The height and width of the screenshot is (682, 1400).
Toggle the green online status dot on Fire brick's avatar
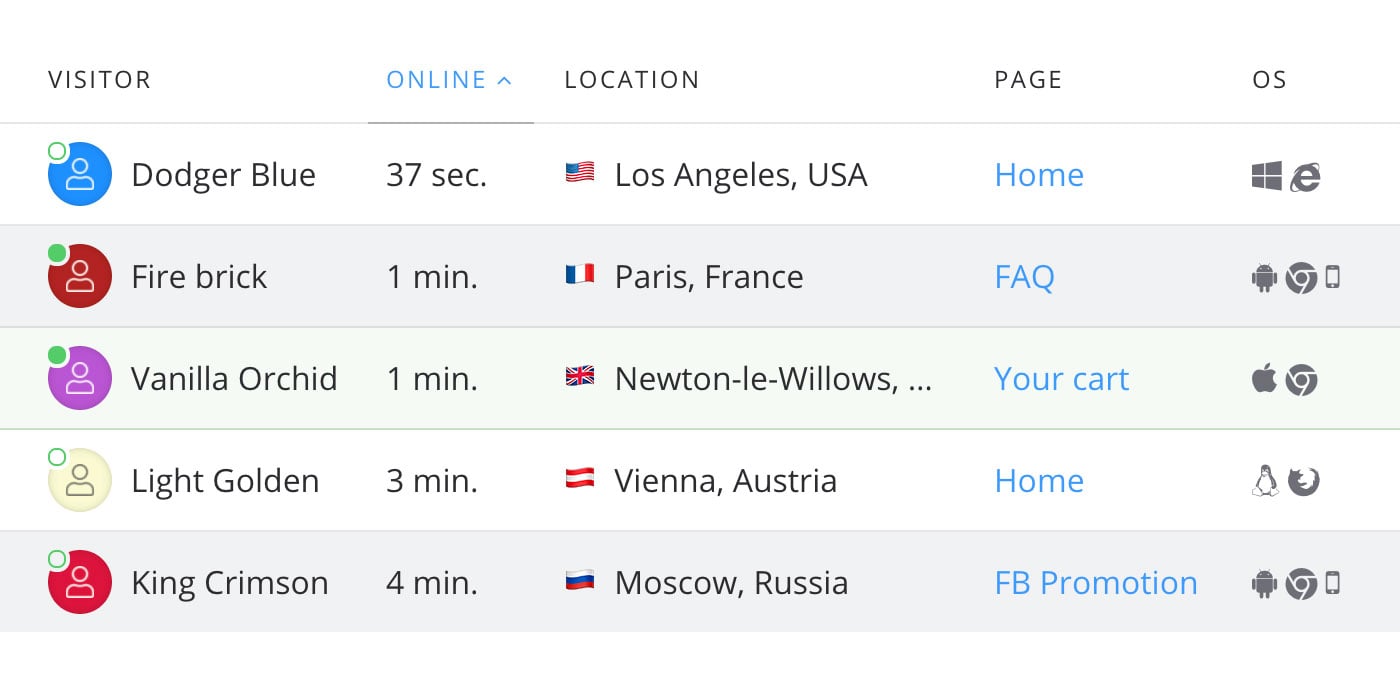[57, 251]
